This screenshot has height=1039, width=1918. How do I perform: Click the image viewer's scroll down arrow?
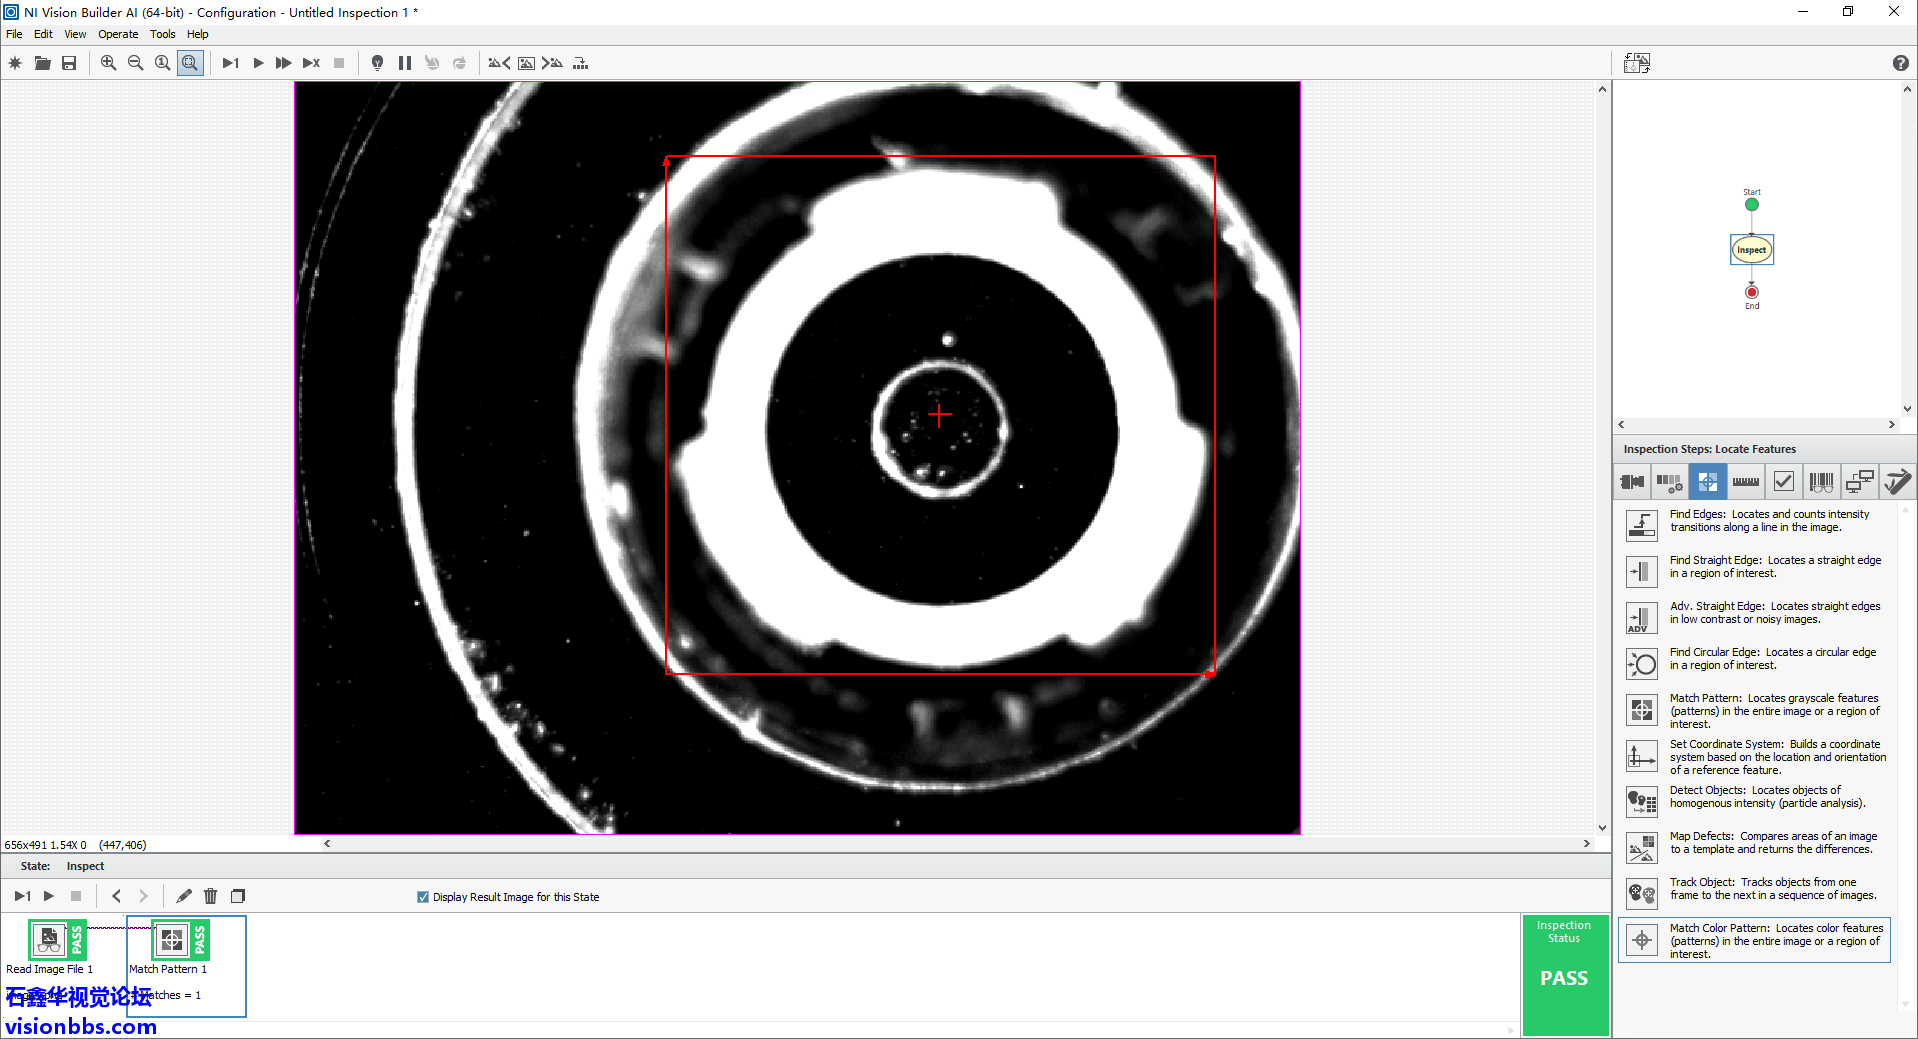[x=1602, y=827]
